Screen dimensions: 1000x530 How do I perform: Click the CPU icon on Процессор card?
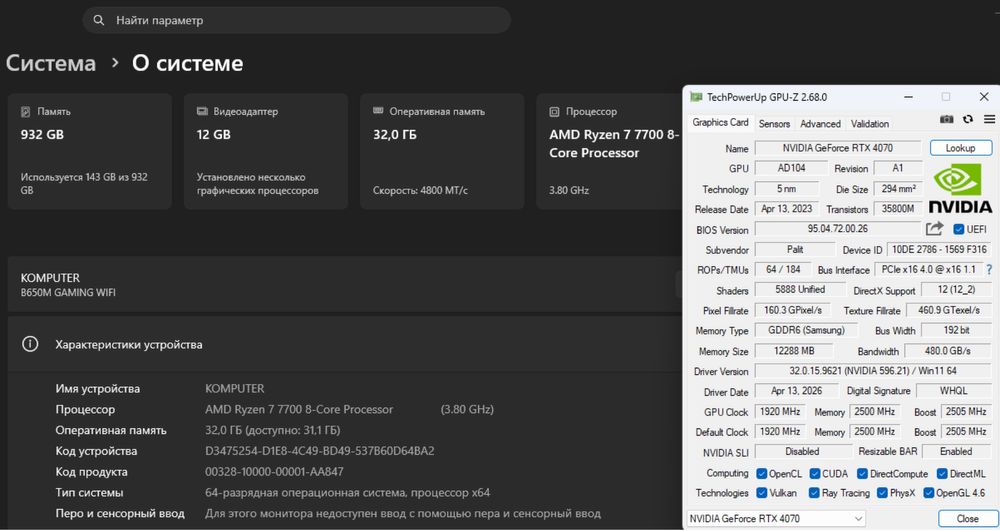tap(554, 112)
